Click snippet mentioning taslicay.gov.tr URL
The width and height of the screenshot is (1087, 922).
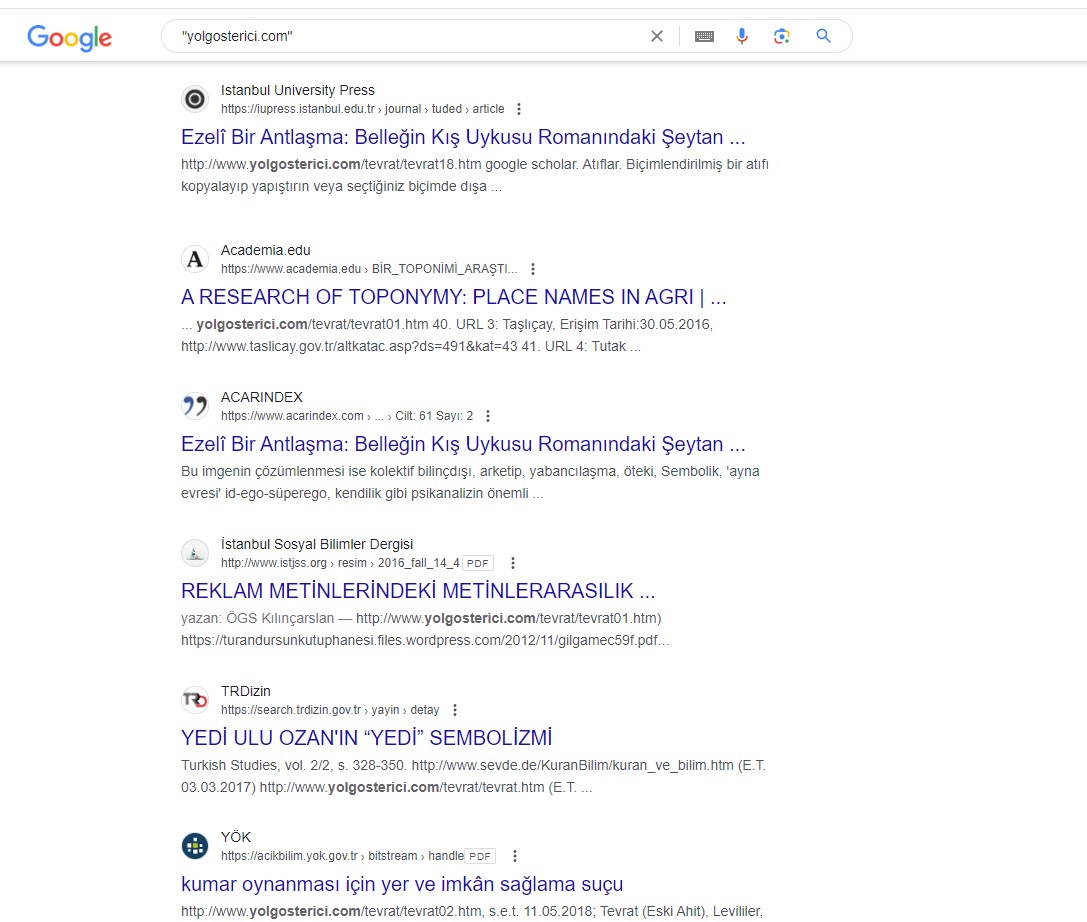pos(447,336)
